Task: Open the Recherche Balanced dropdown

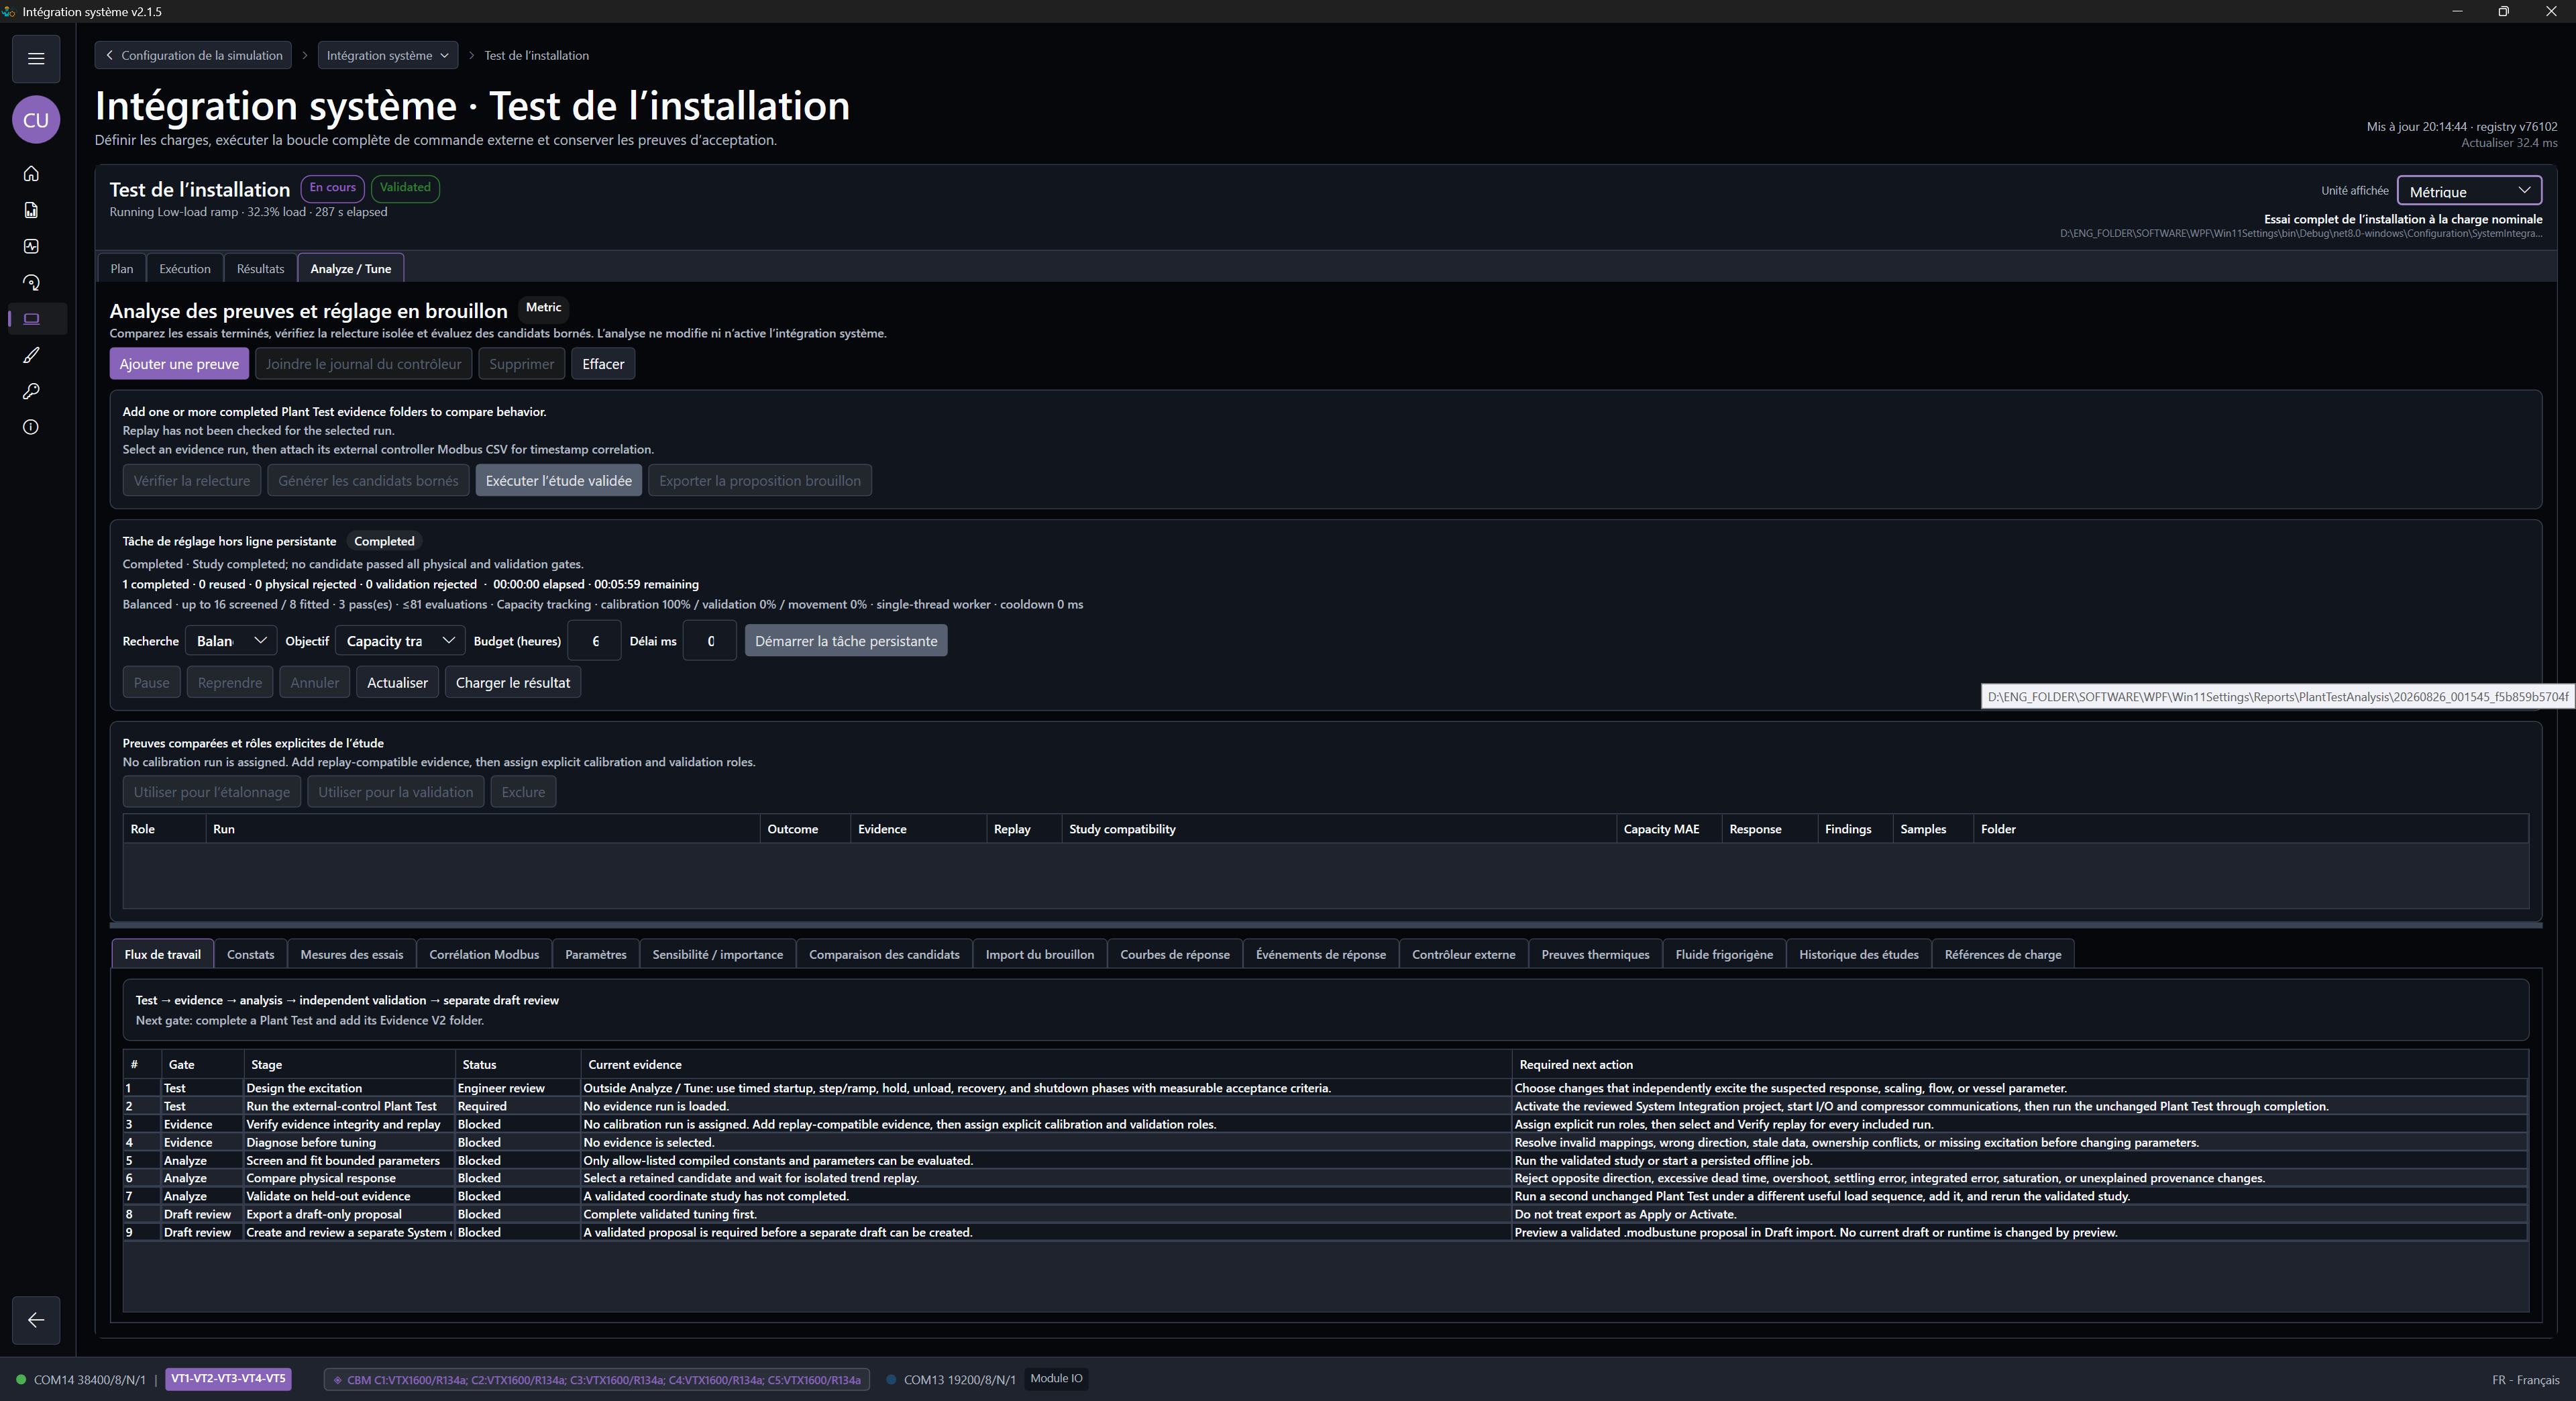Action: (x=231, y=641)
